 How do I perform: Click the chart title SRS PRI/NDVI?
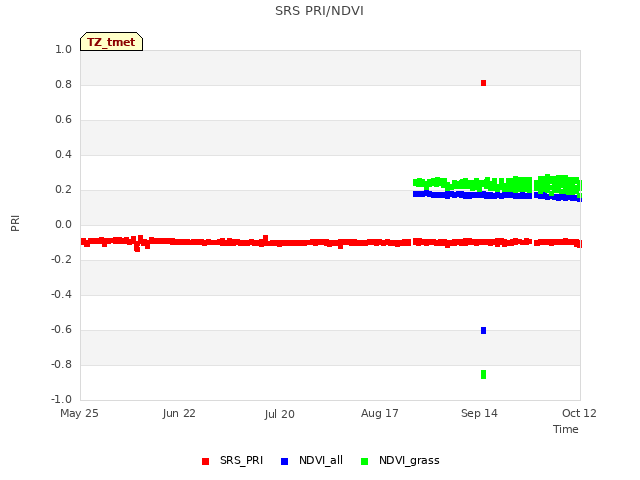tap(319, 11)
